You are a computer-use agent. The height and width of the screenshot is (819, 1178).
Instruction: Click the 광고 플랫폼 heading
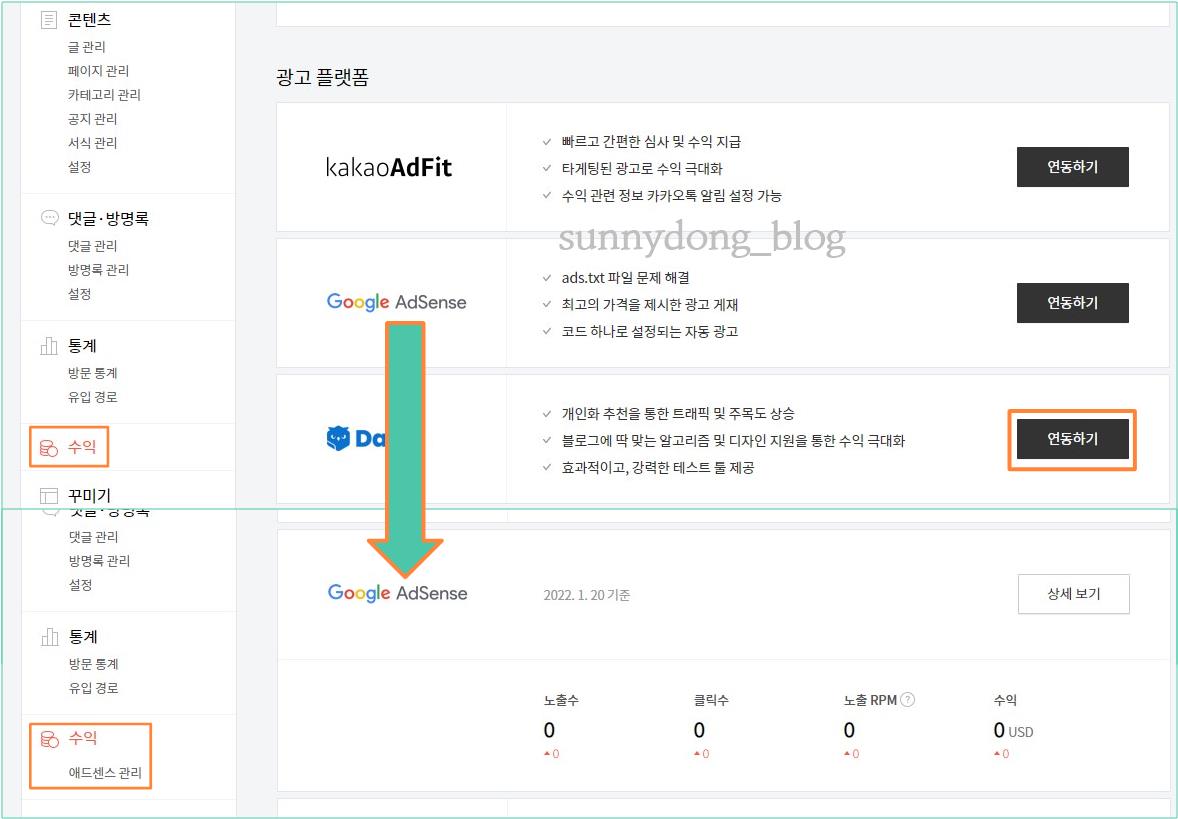point(322,77)
